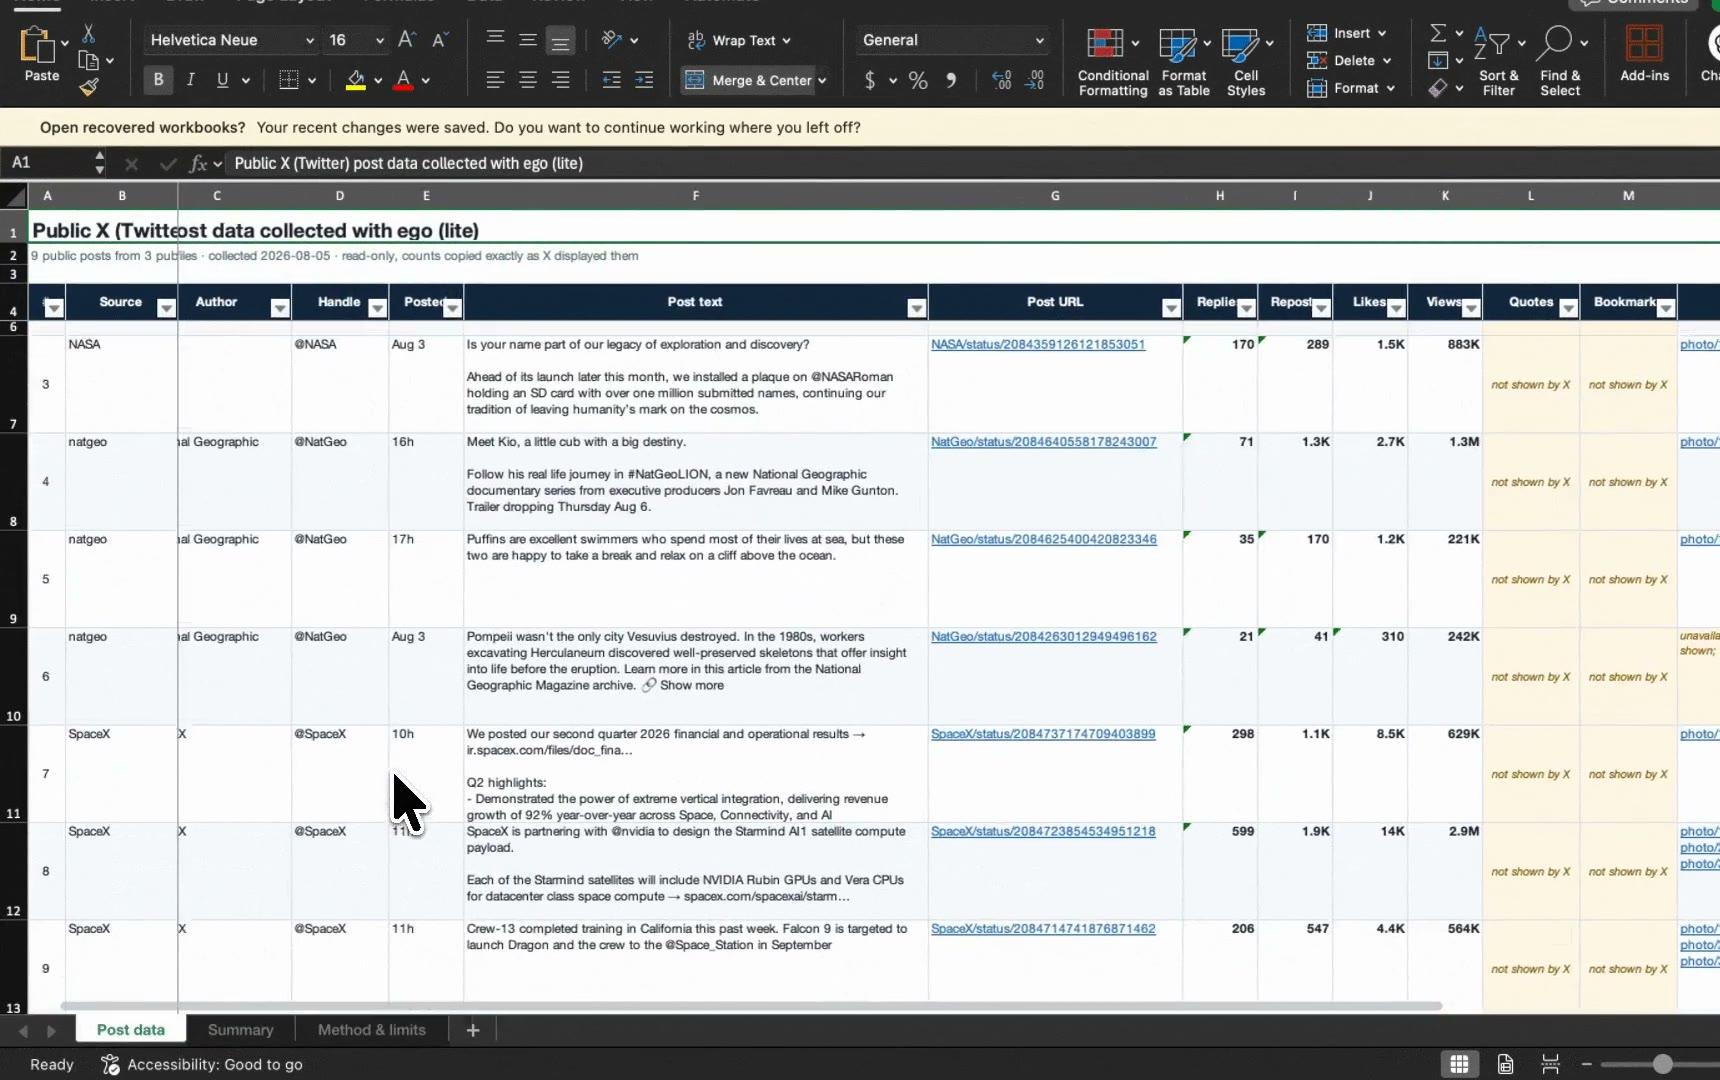Image resolution: width=1720 pixels, height=1080 pixels.
Task: Expand the Quotes column filter dropdown
Action: point(1568,309)
